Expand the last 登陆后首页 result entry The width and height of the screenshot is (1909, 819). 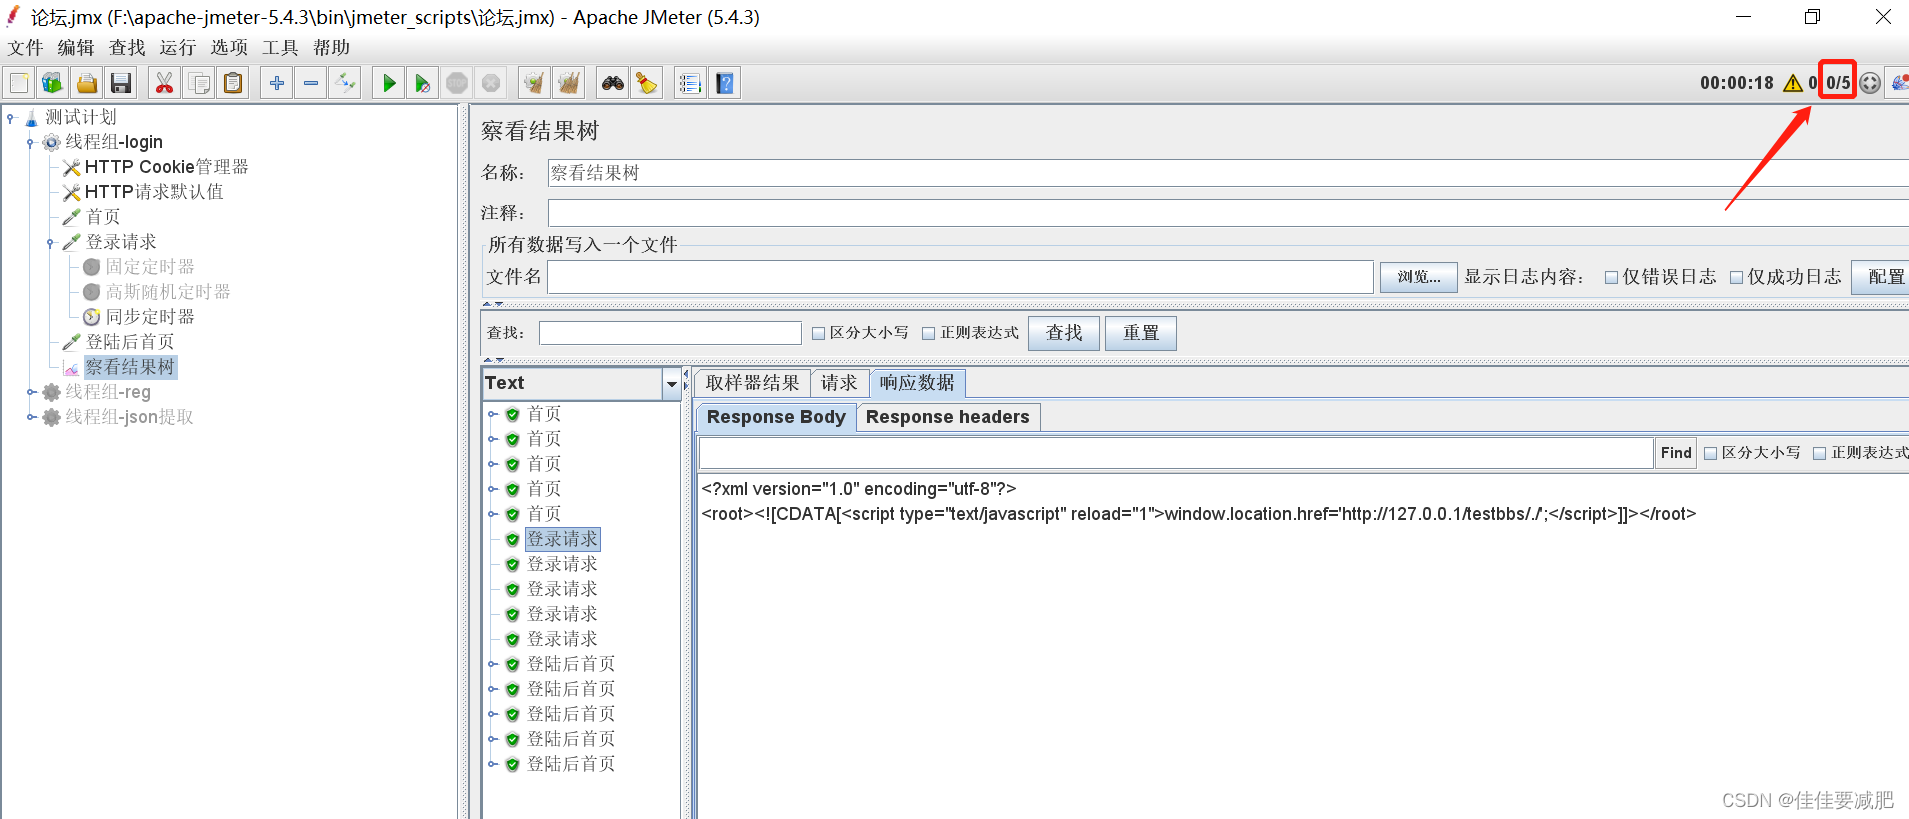[x=493, y=764]
